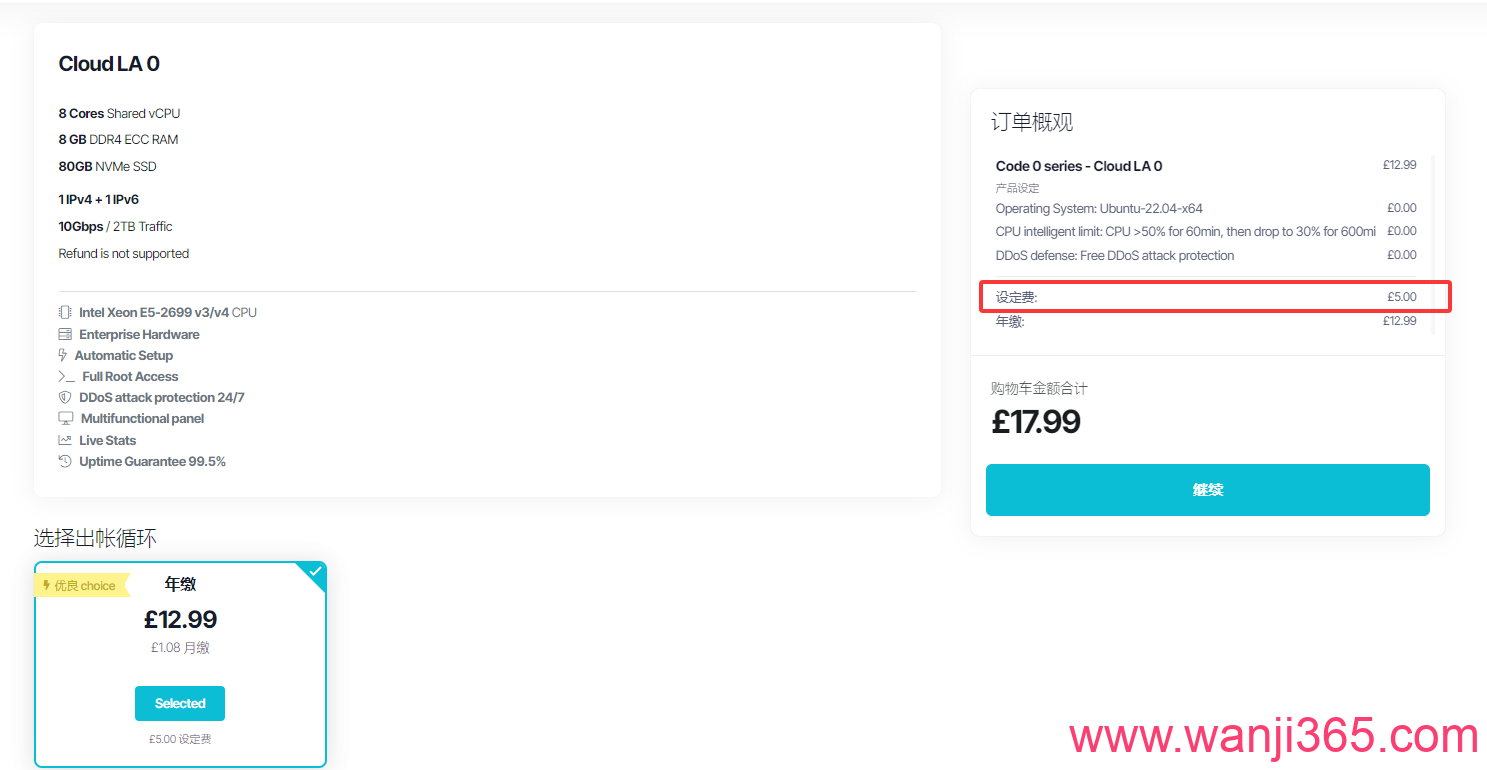Click the server icon beside Enterprise Hardware

coord(65,335)
